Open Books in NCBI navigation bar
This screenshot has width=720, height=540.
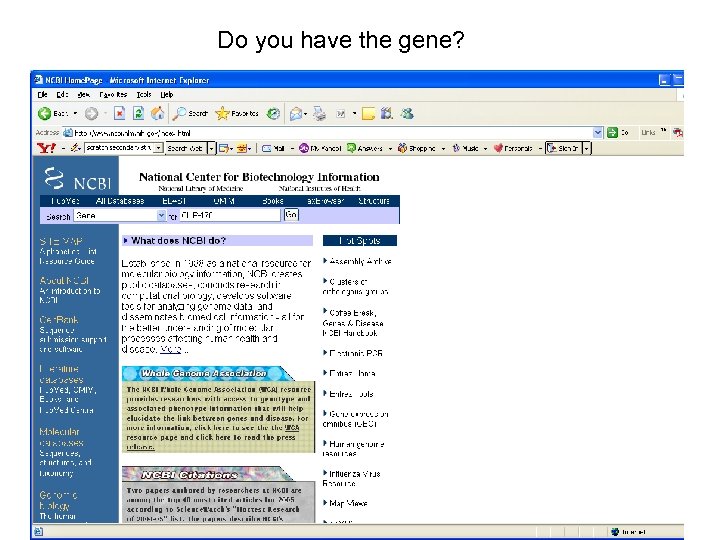(273, 201)
